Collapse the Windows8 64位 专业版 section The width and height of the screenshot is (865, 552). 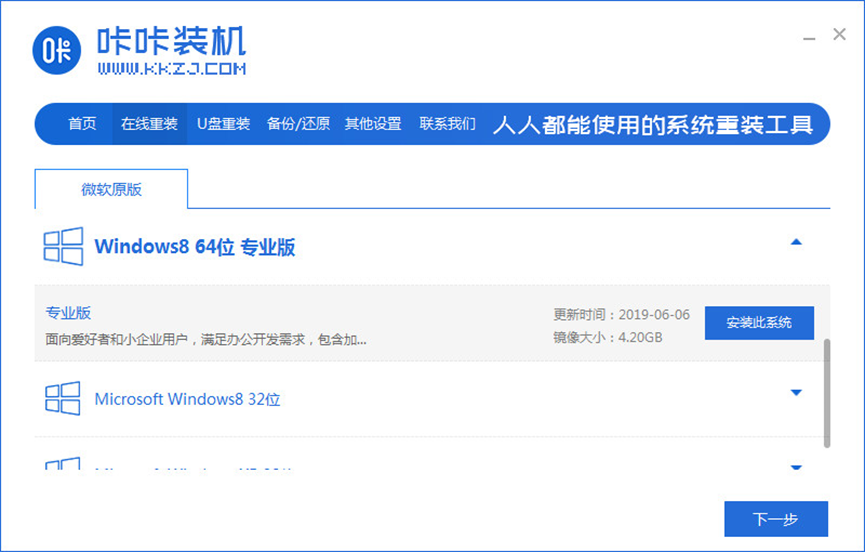[x=796, y=242]
